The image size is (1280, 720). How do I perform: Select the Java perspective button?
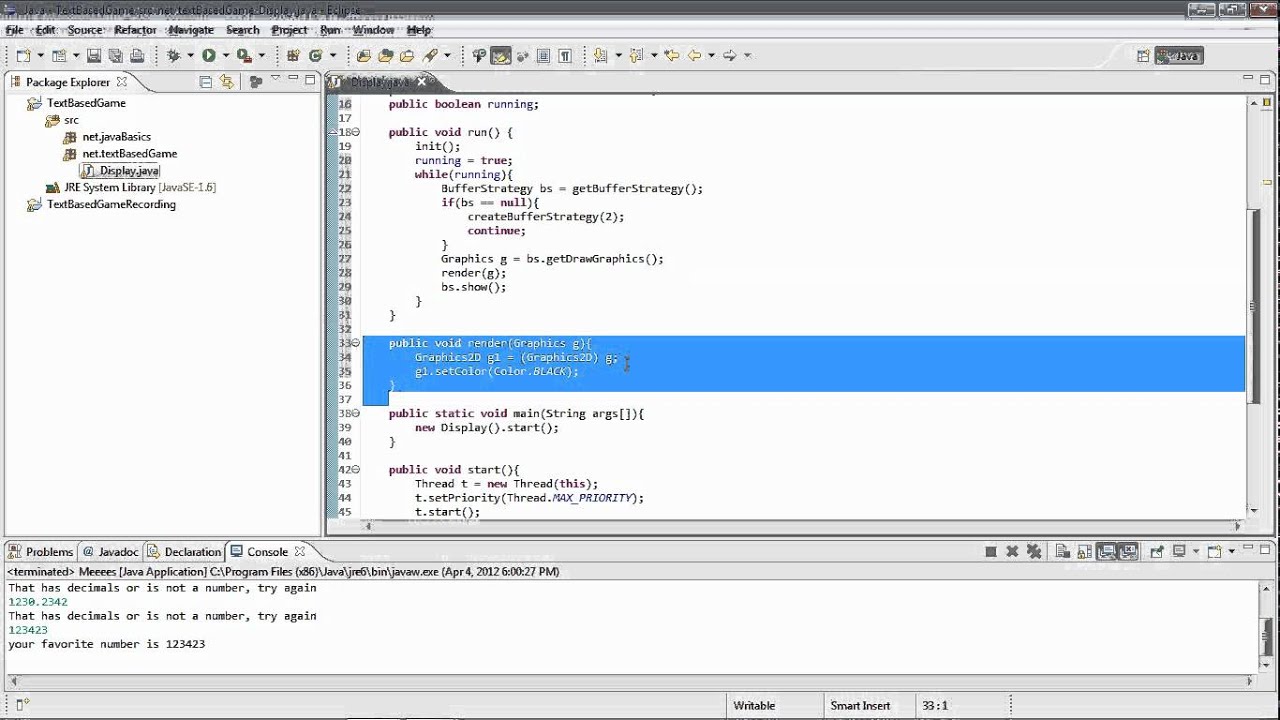click(1178, 56)
